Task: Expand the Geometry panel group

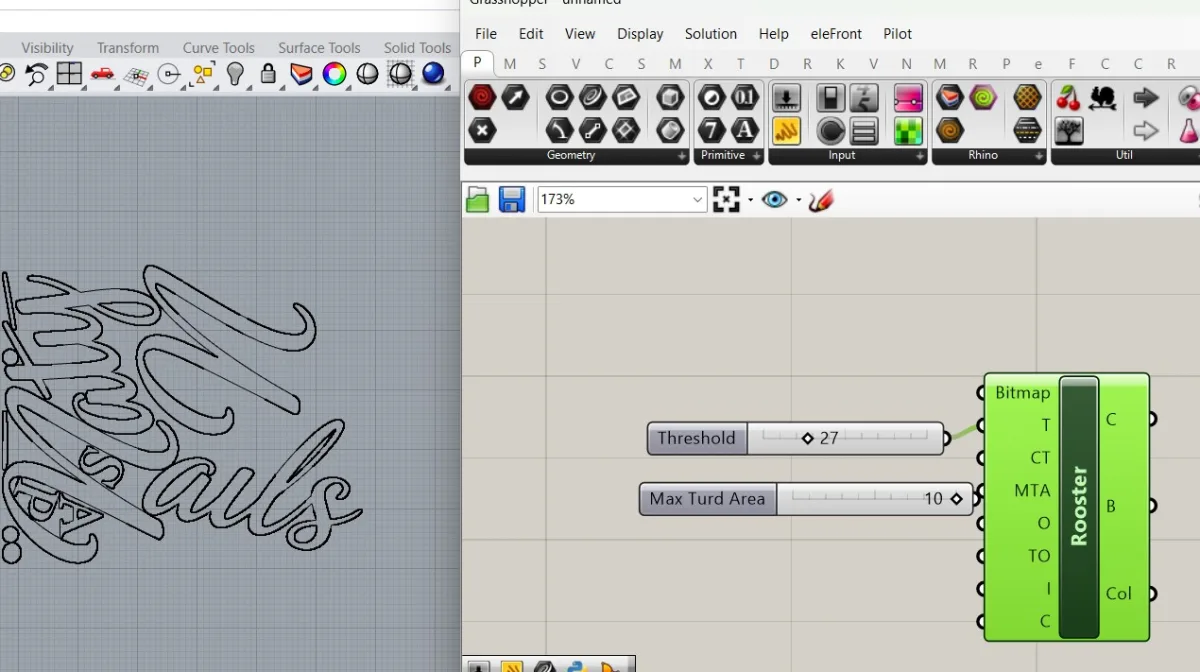Action: pos(682,157)
